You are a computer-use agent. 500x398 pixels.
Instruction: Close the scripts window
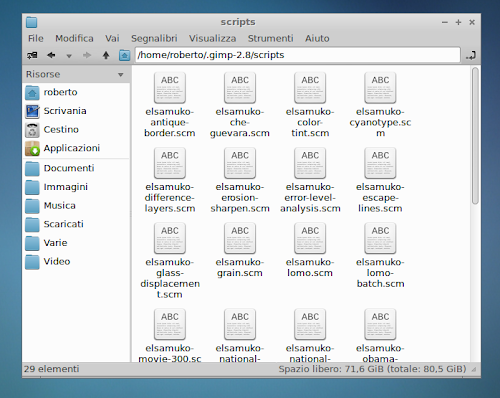tap(472, 22)
